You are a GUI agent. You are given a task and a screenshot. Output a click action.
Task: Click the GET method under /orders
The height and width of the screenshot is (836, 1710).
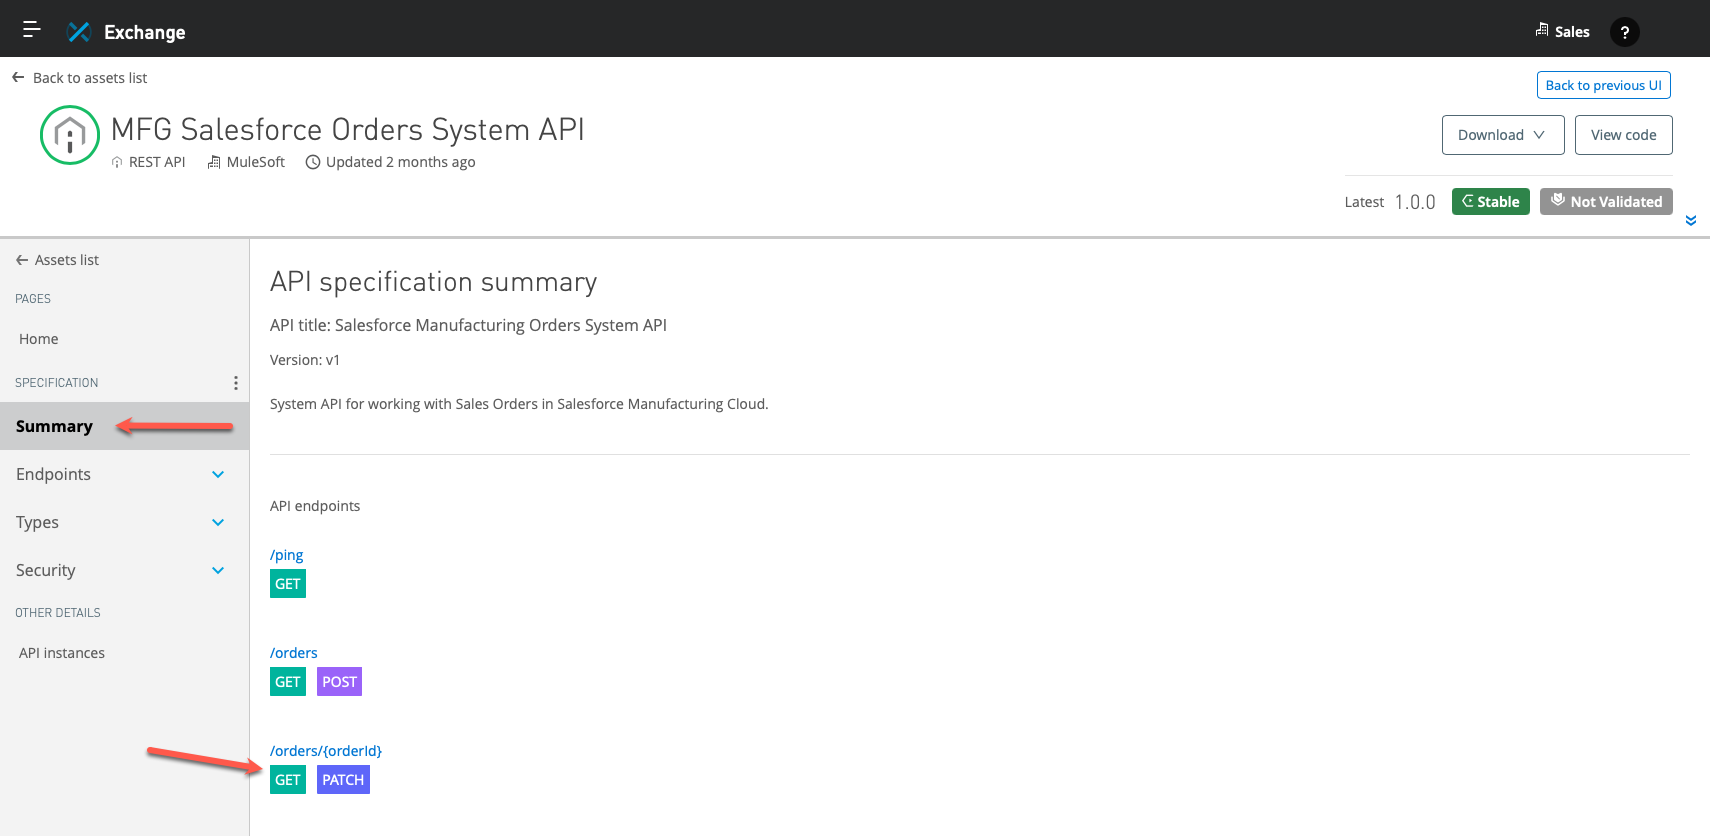coord(288,682)
